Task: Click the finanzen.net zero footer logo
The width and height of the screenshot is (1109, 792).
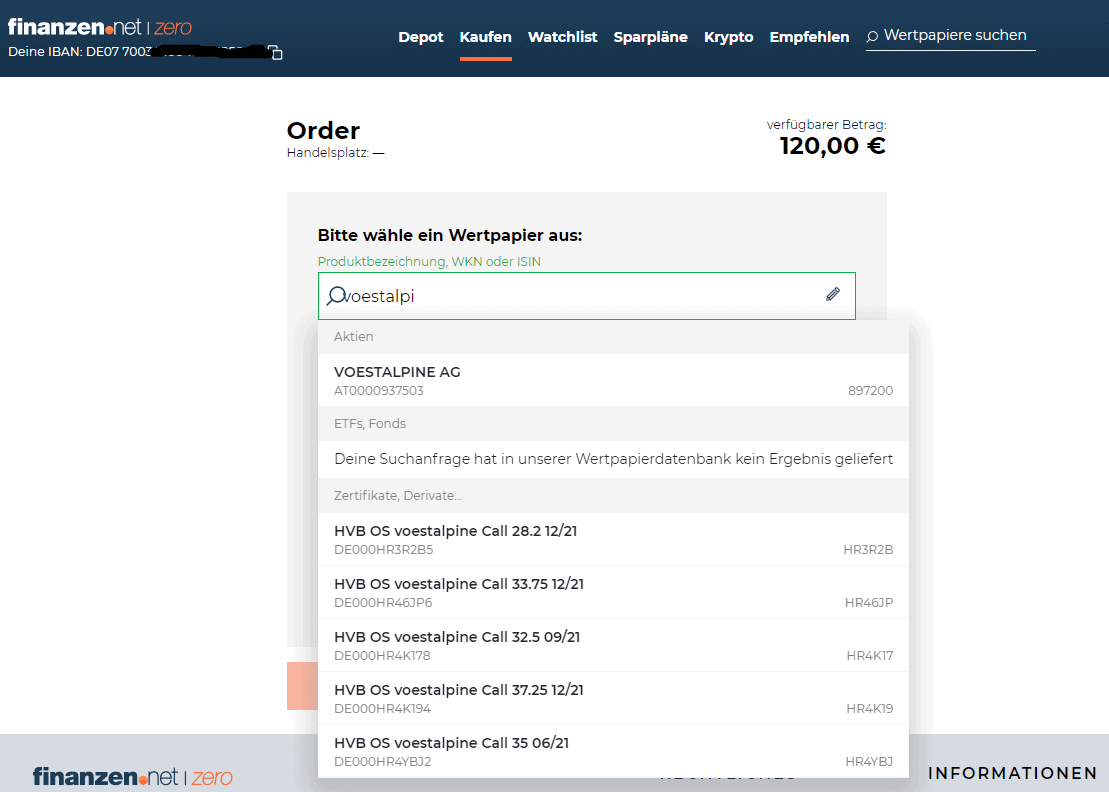Action: coord(132,776)
